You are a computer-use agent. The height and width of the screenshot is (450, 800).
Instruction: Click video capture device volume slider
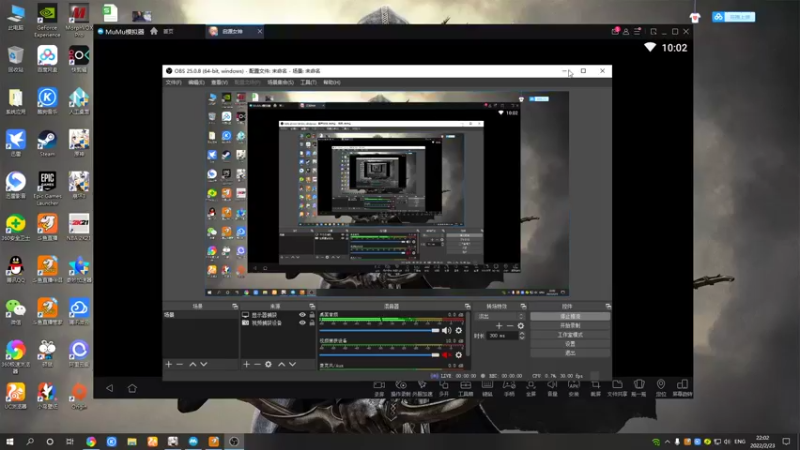(379, 355)
